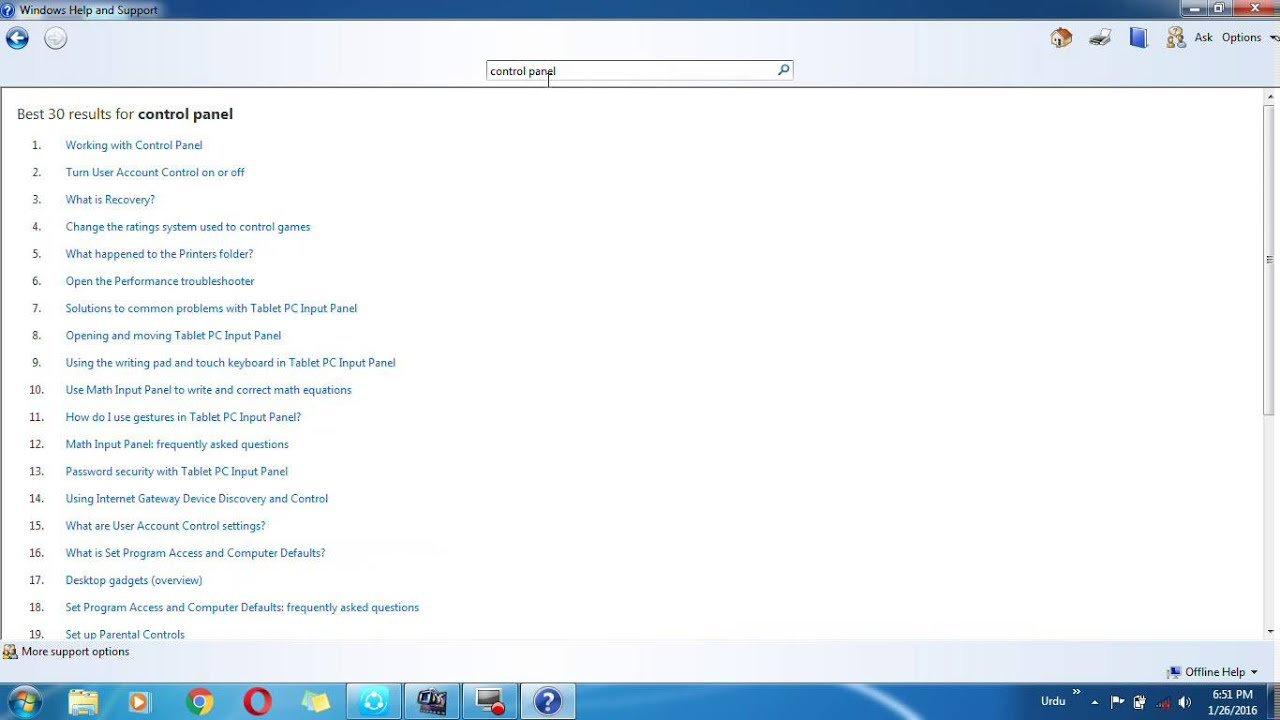Screen dimensions: 1280x720
Task: Open What happened to the Printers folder?
Action: [160, 254]
